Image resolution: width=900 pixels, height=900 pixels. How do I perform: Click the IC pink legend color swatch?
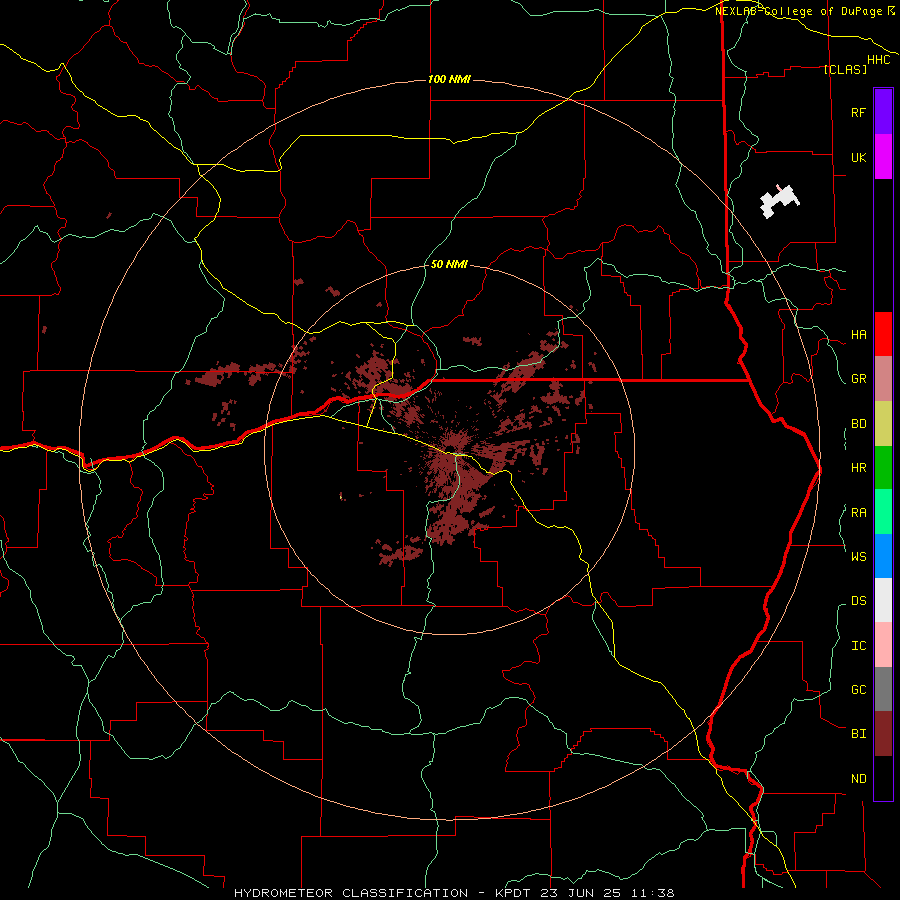pos(883,645)
